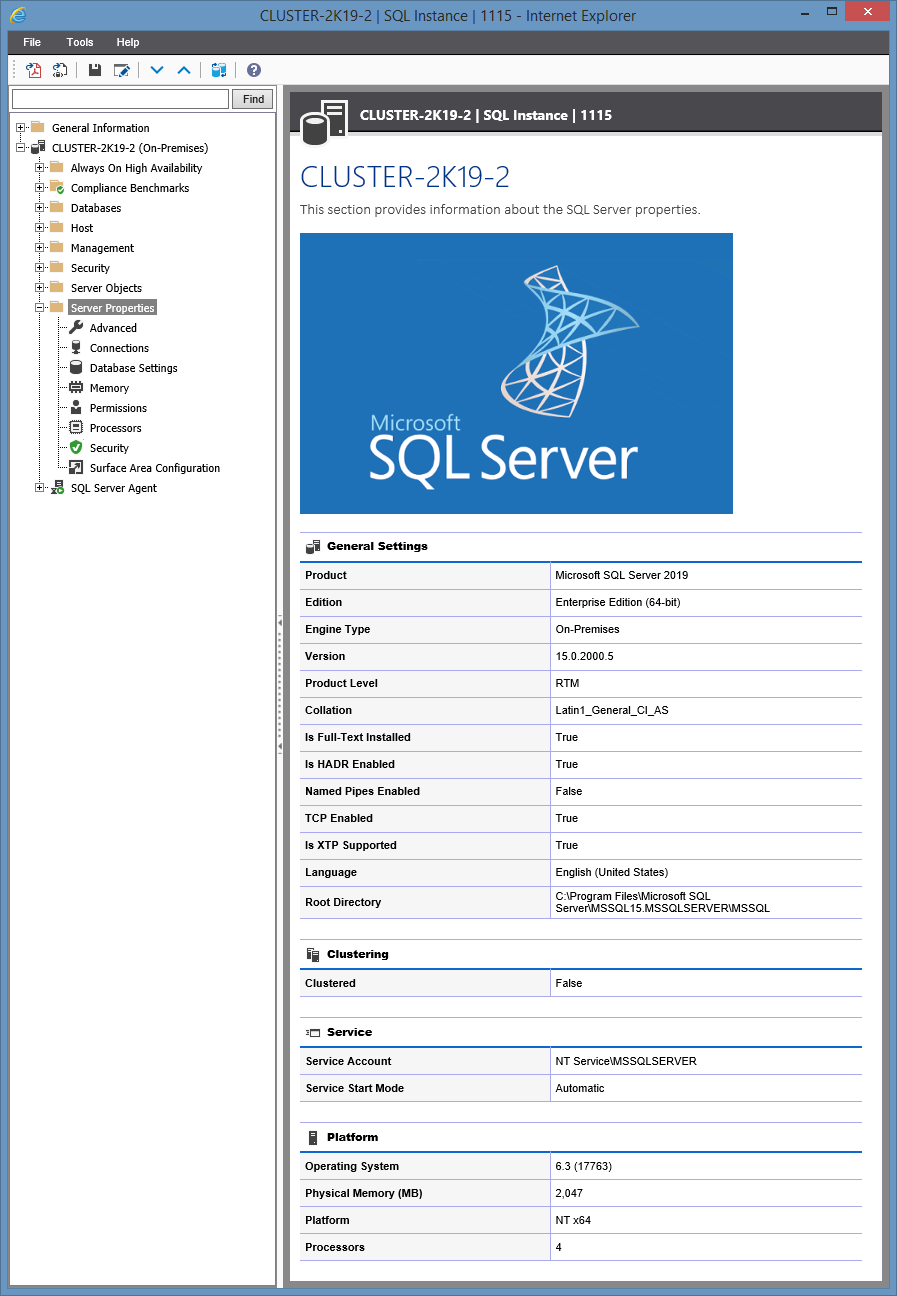Open the File menu
The height and width of the screenshot is (1296, 897).
pos(31,42)
